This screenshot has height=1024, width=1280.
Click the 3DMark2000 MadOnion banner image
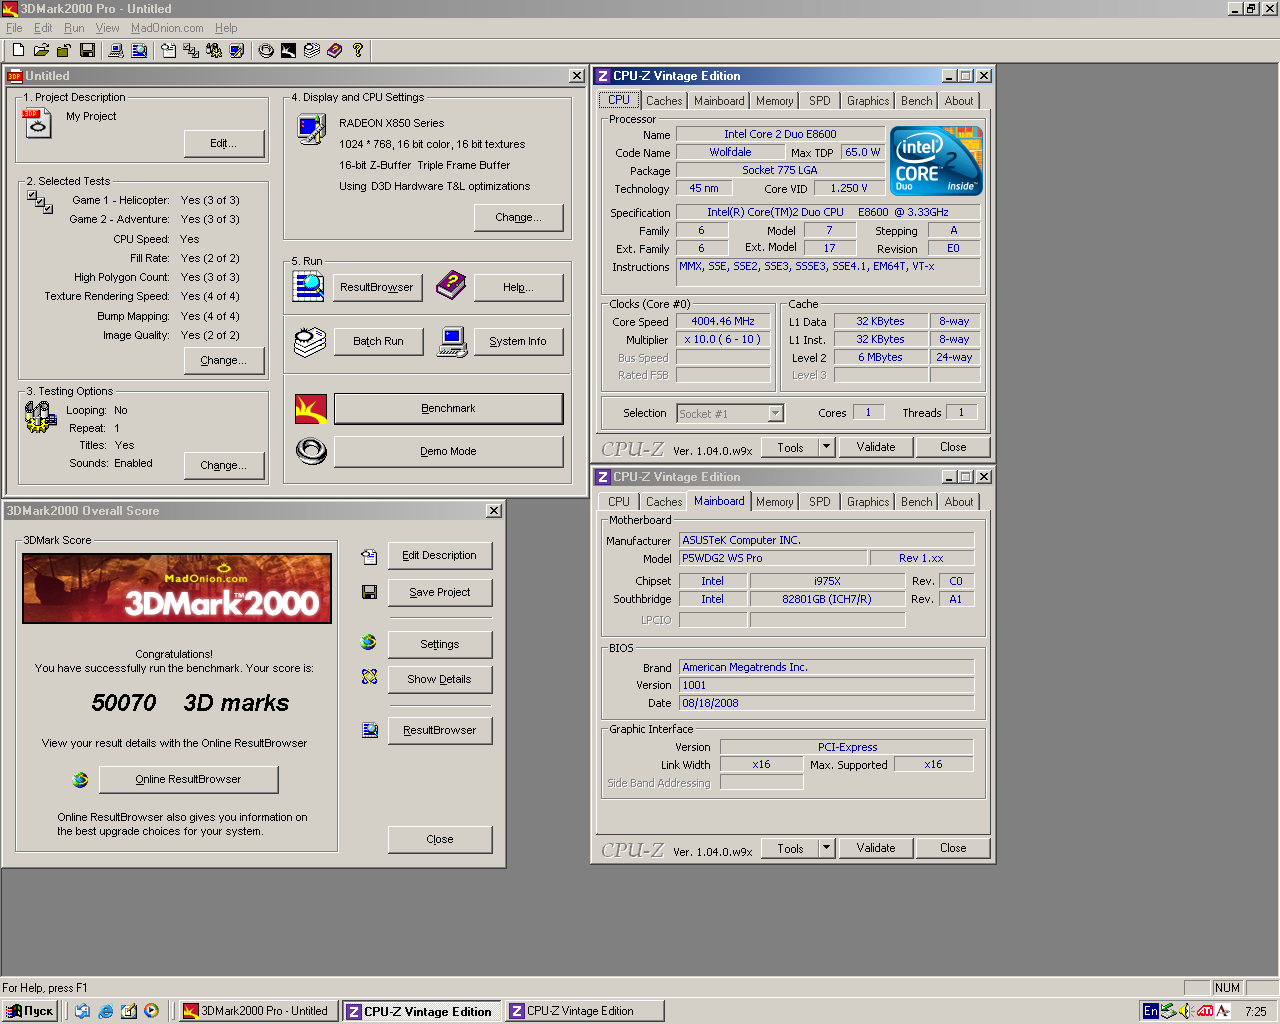177,589
